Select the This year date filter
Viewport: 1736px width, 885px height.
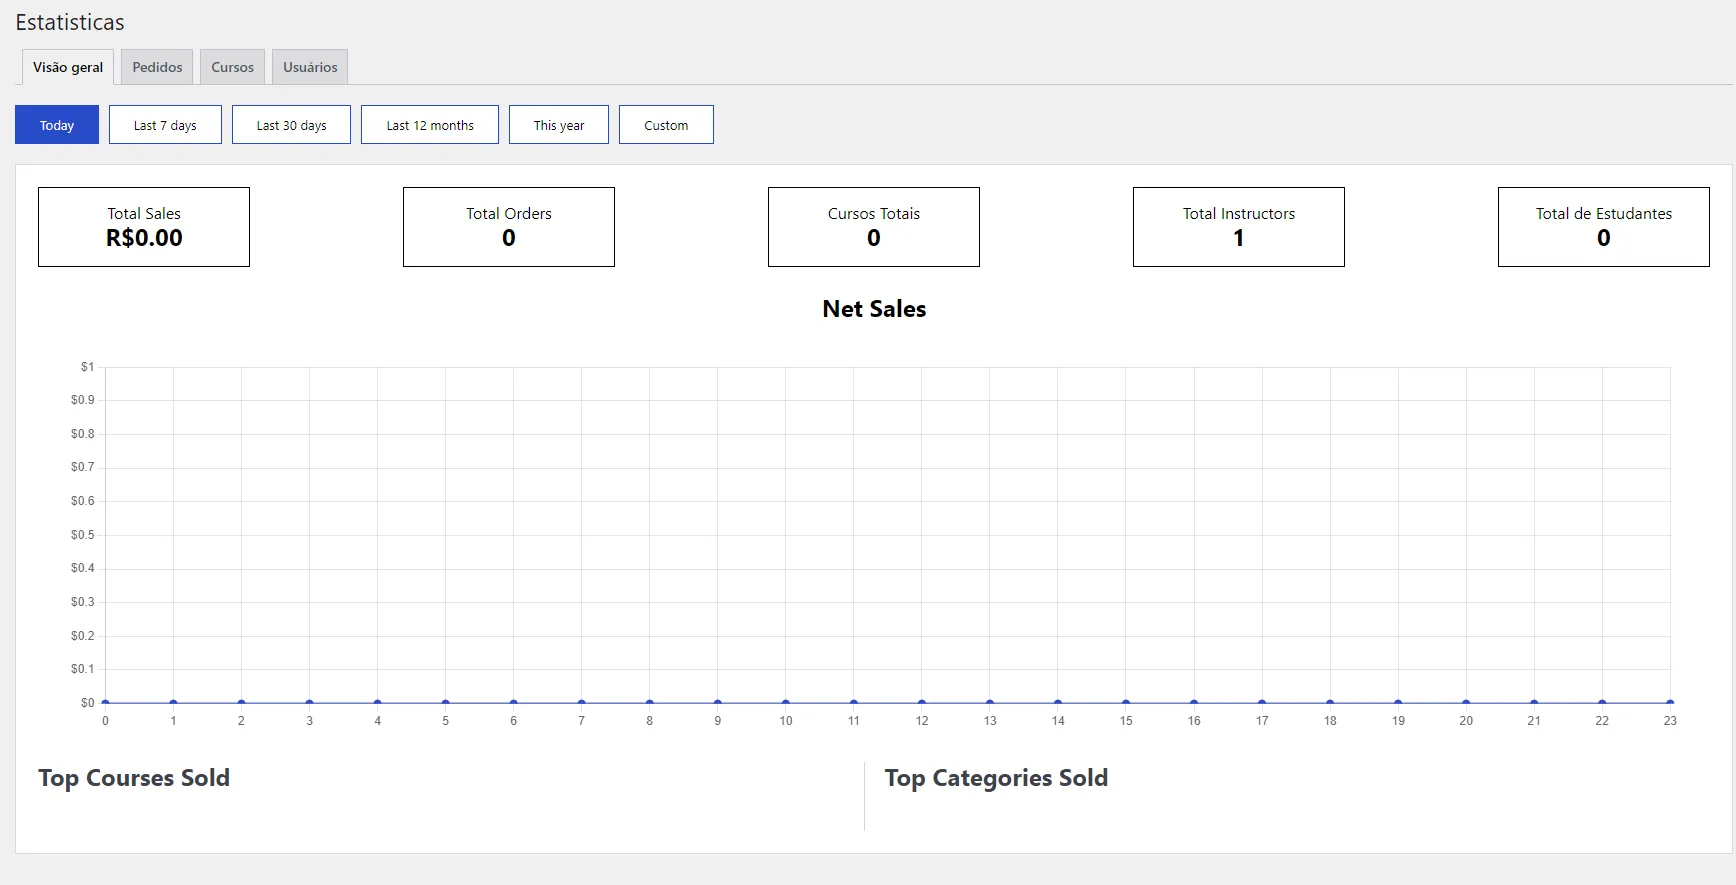tap(558, 125)
